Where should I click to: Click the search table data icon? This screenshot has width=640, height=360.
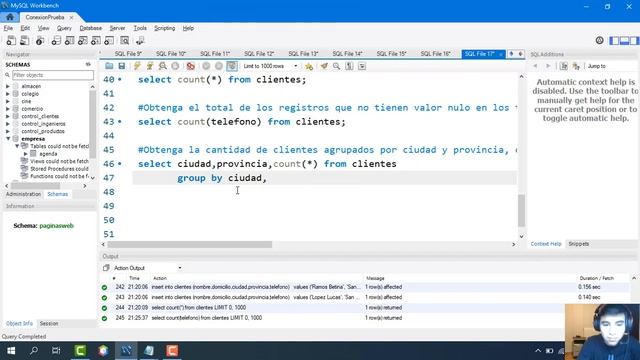(124, 40)
